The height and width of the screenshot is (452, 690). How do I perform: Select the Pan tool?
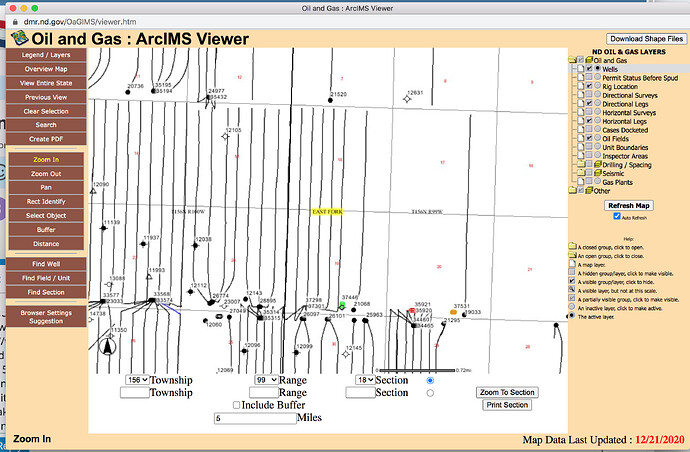click(46, 187)
